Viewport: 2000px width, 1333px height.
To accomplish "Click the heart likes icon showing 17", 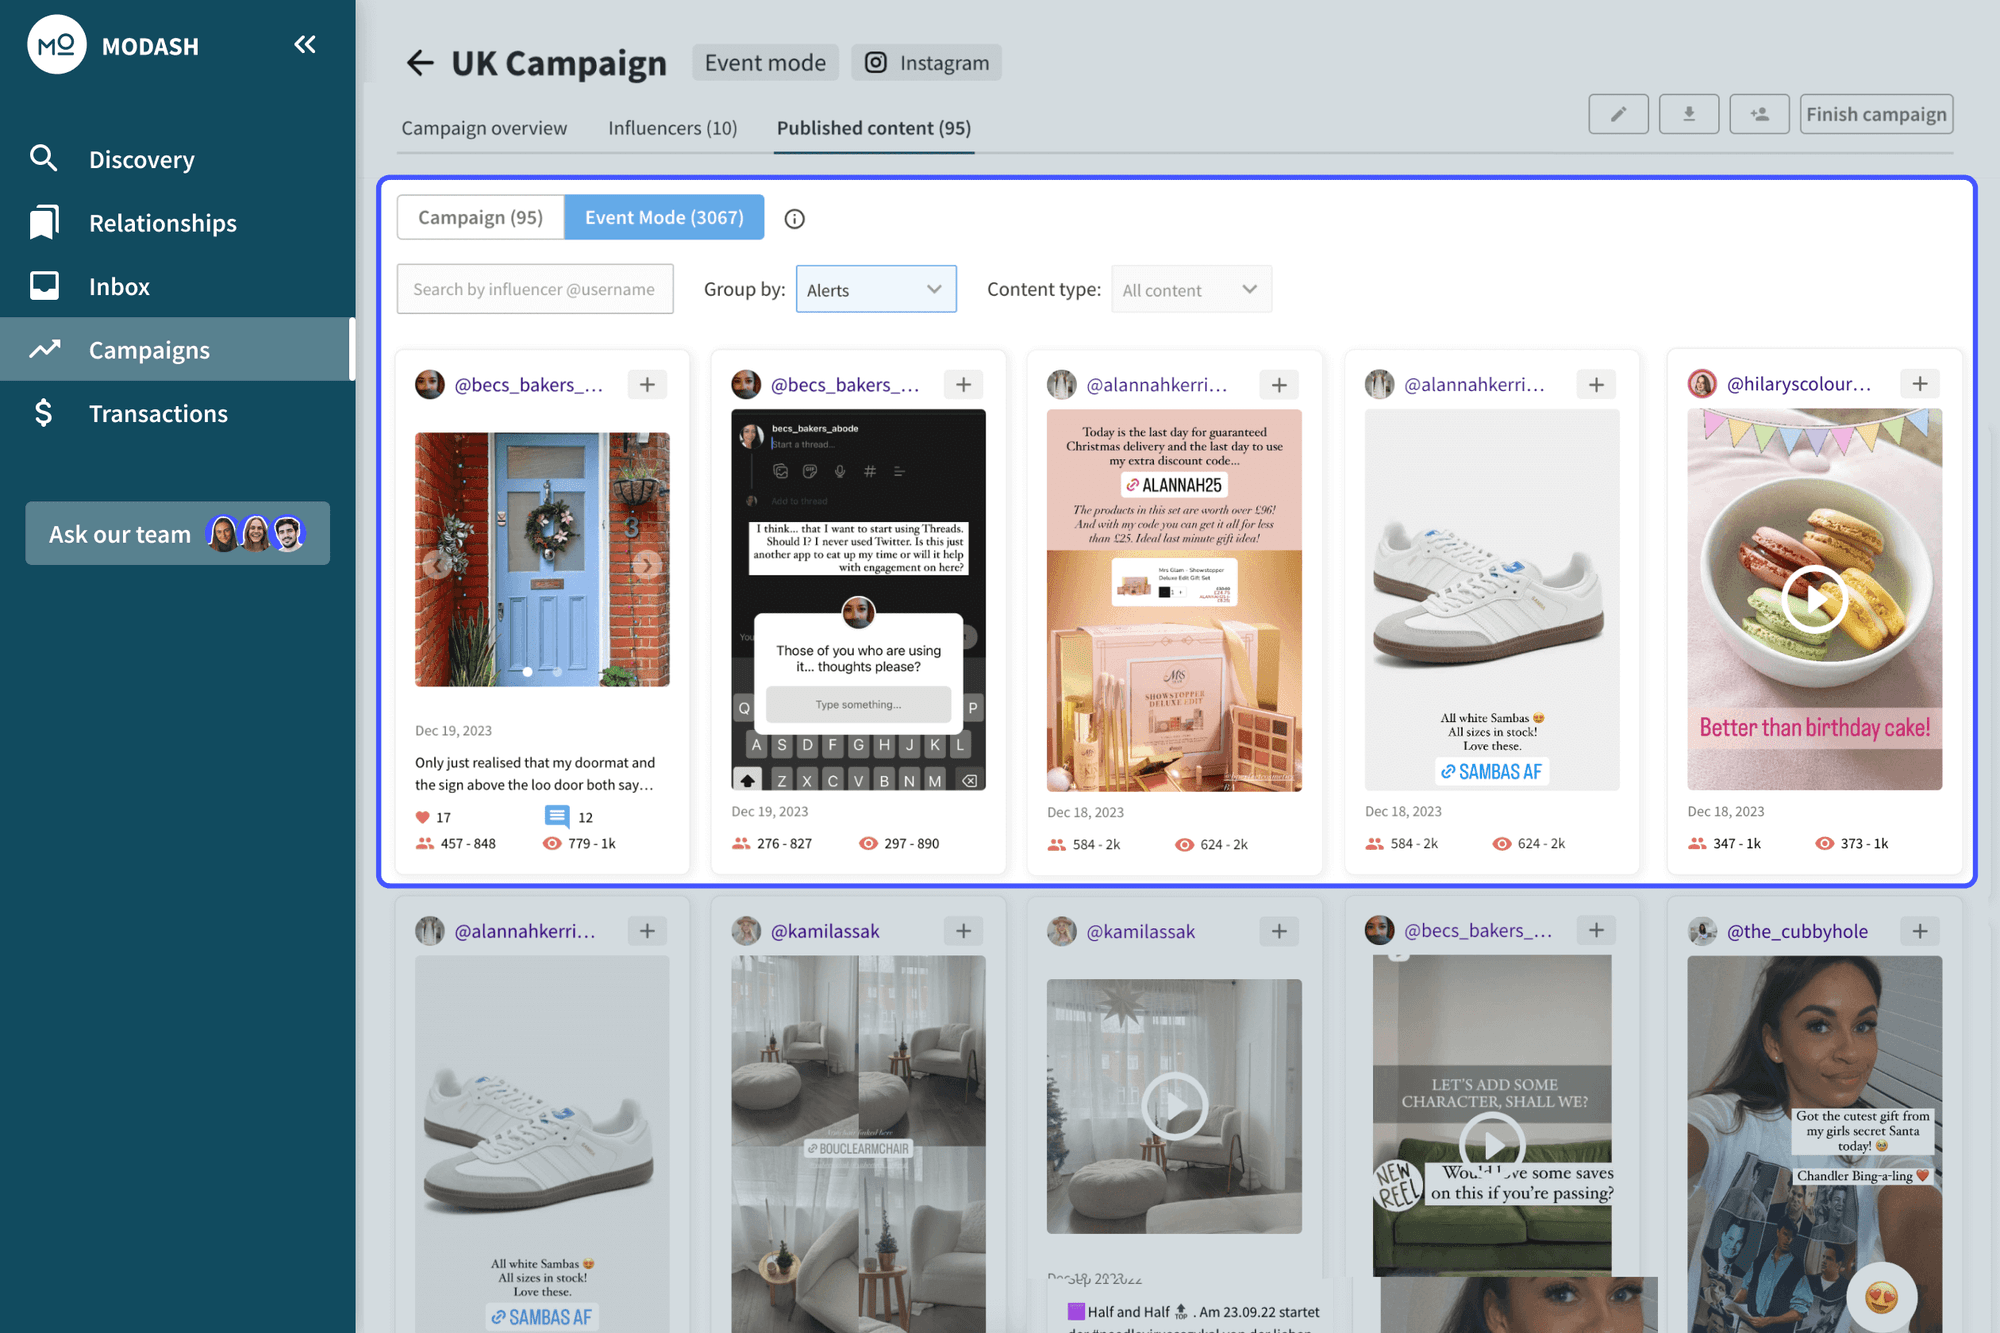I will (422, 817).
